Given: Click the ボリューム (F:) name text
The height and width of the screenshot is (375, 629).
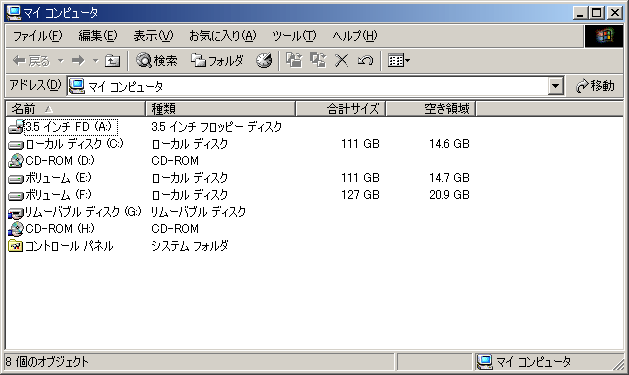Looking at the screenshot, I should pos(58,195).
